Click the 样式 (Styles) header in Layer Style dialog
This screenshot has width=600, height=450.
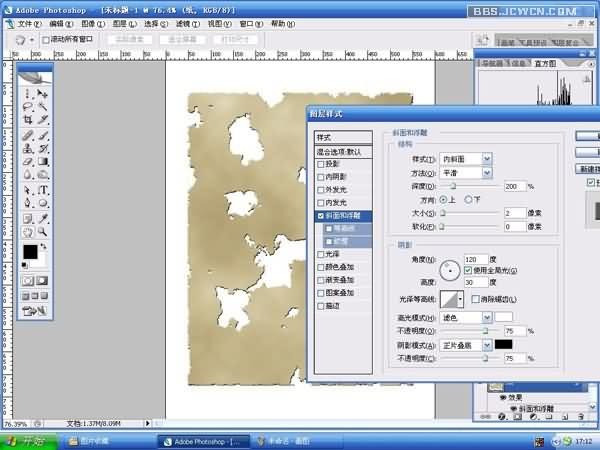pyautogui.click(x=343, y=137)
